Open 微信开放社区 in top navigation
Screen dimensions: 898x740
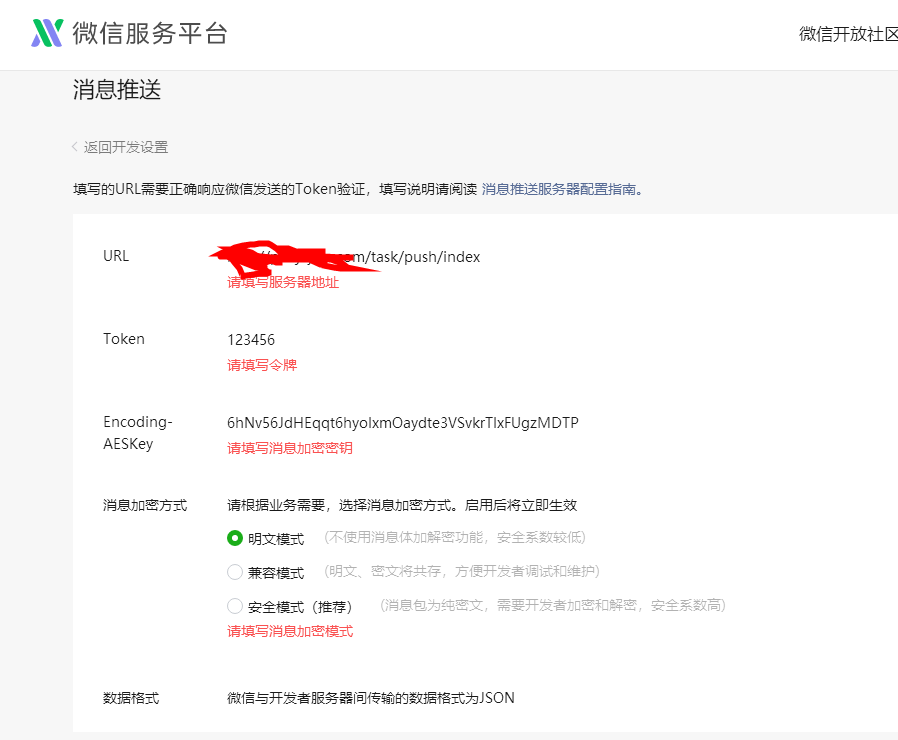pyautogui.click(x=848, y=34)
